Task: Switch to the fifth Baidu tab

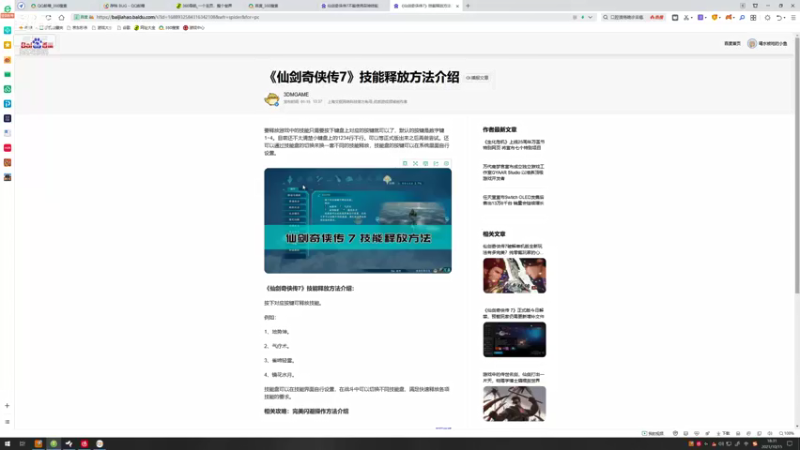Action: point(351,6)
